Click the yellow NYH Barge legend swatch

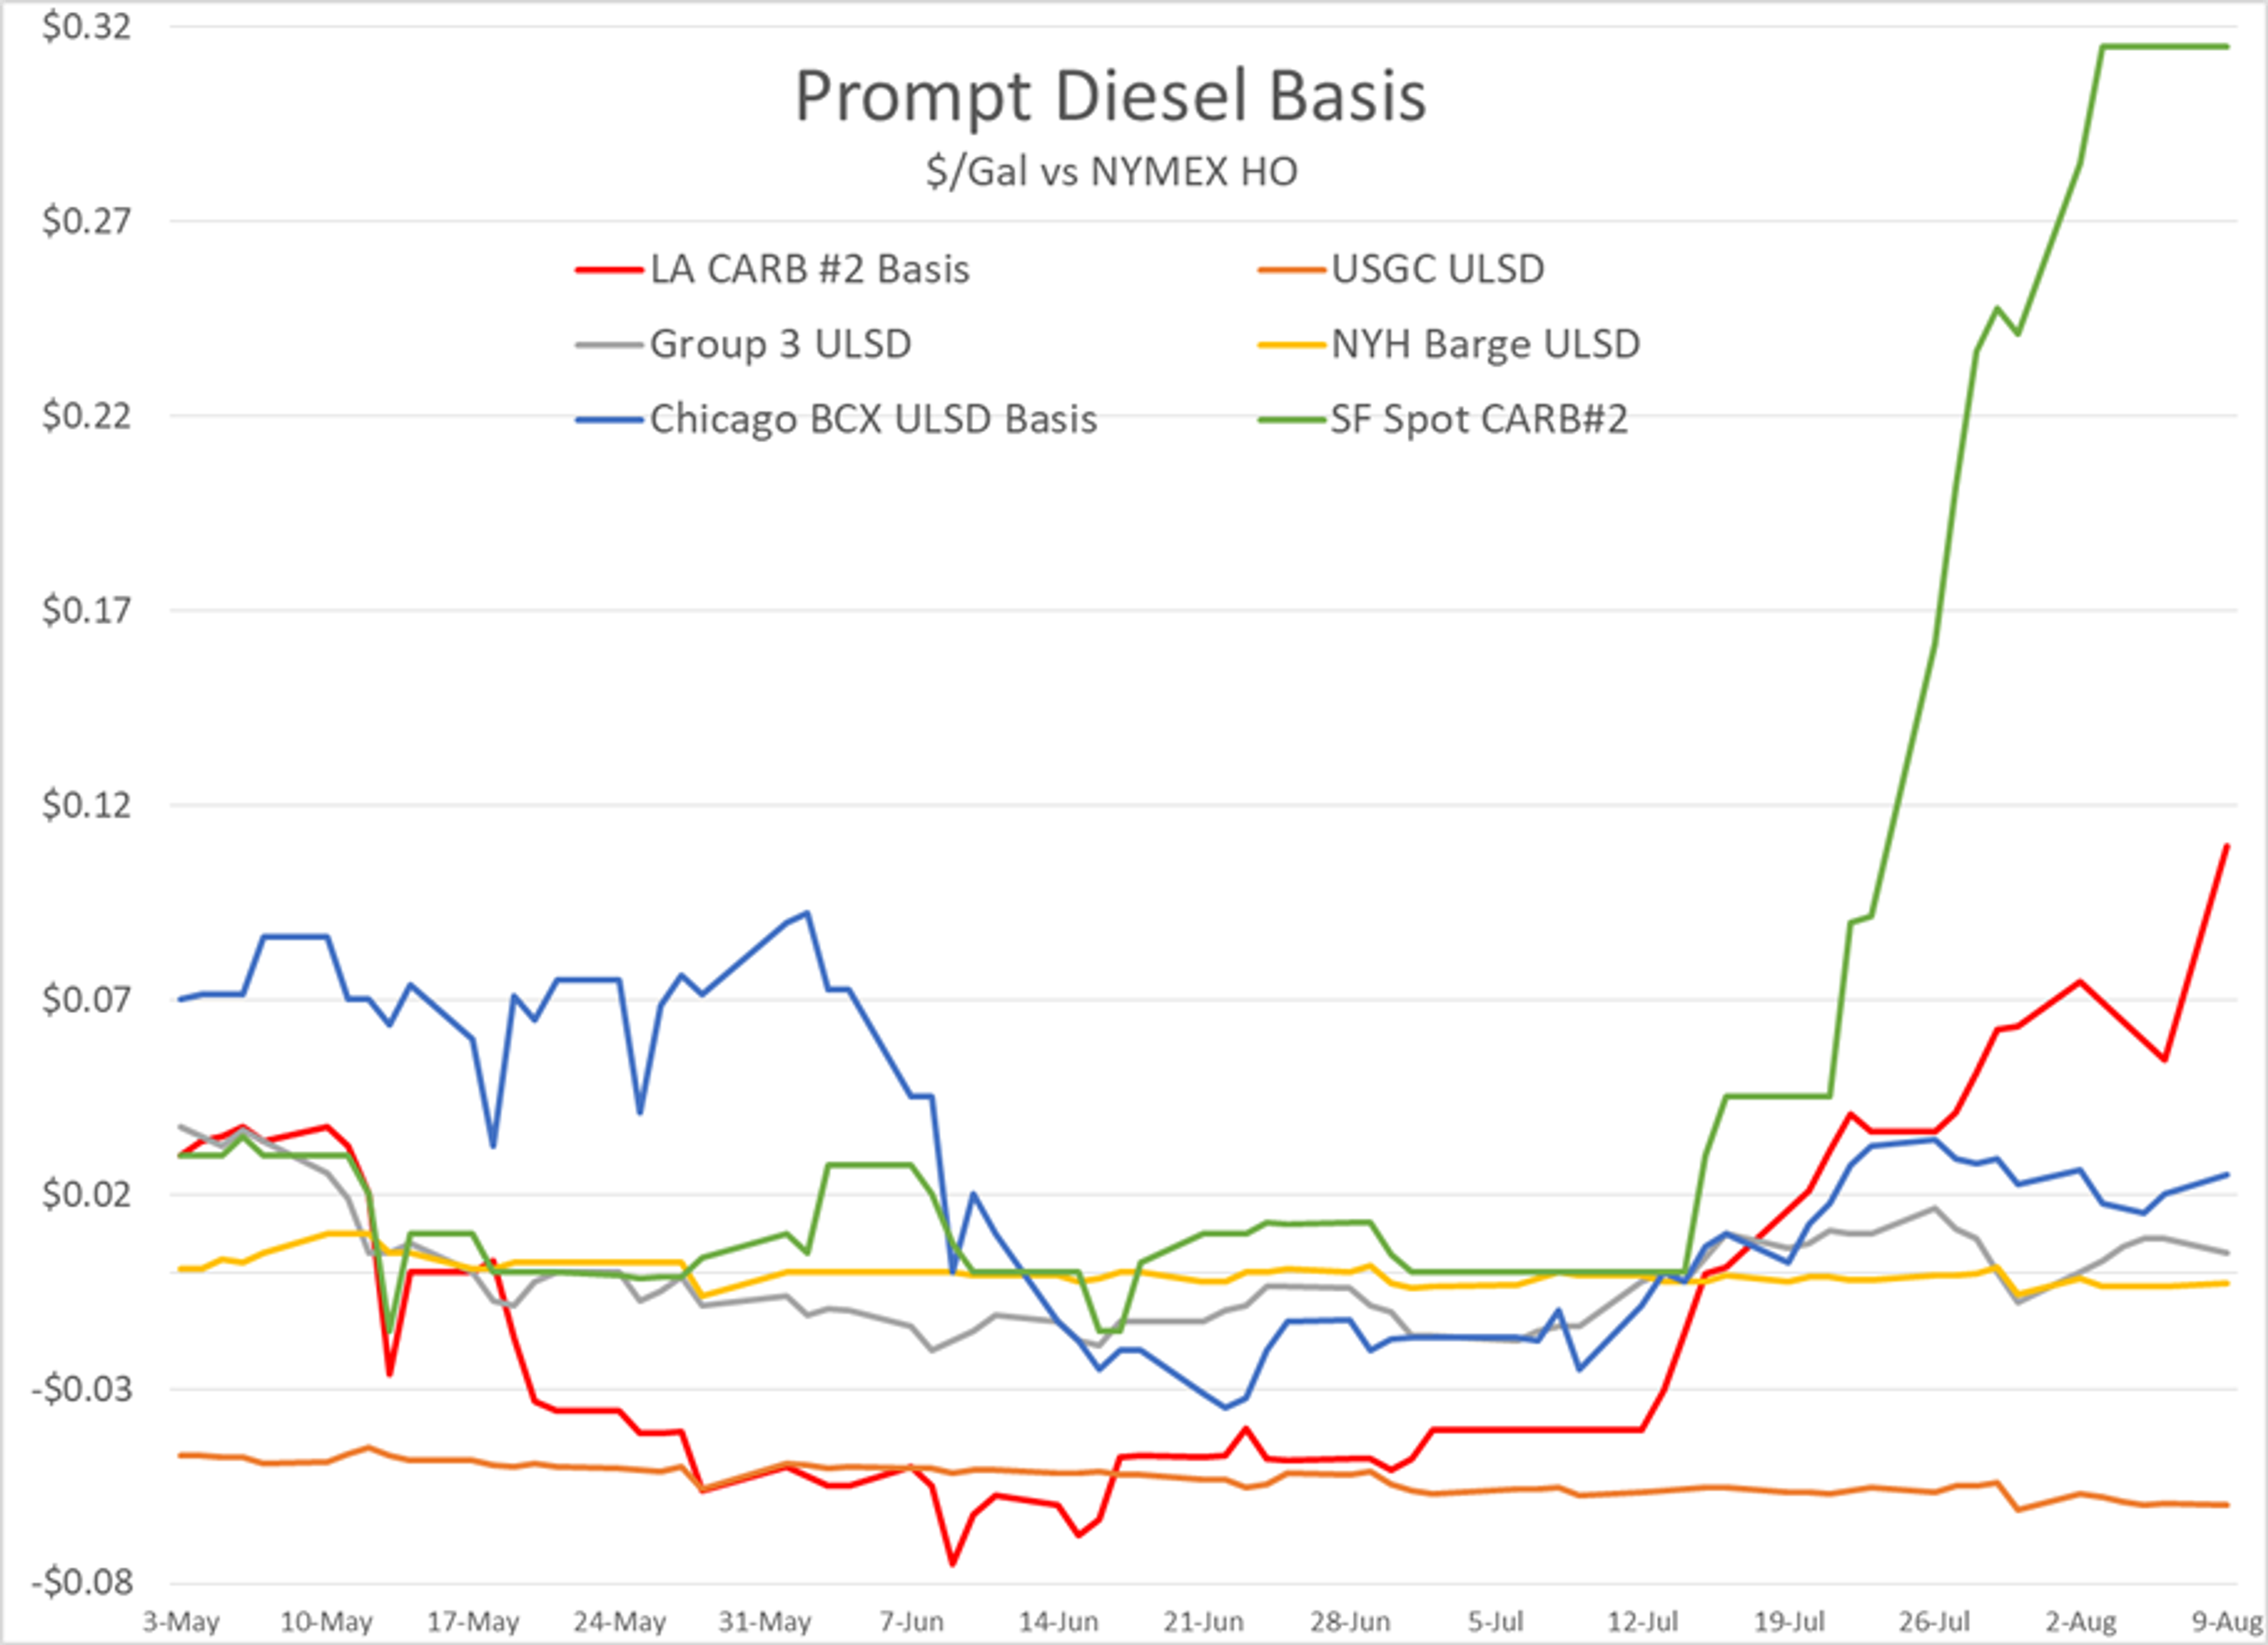(1291, 345)
